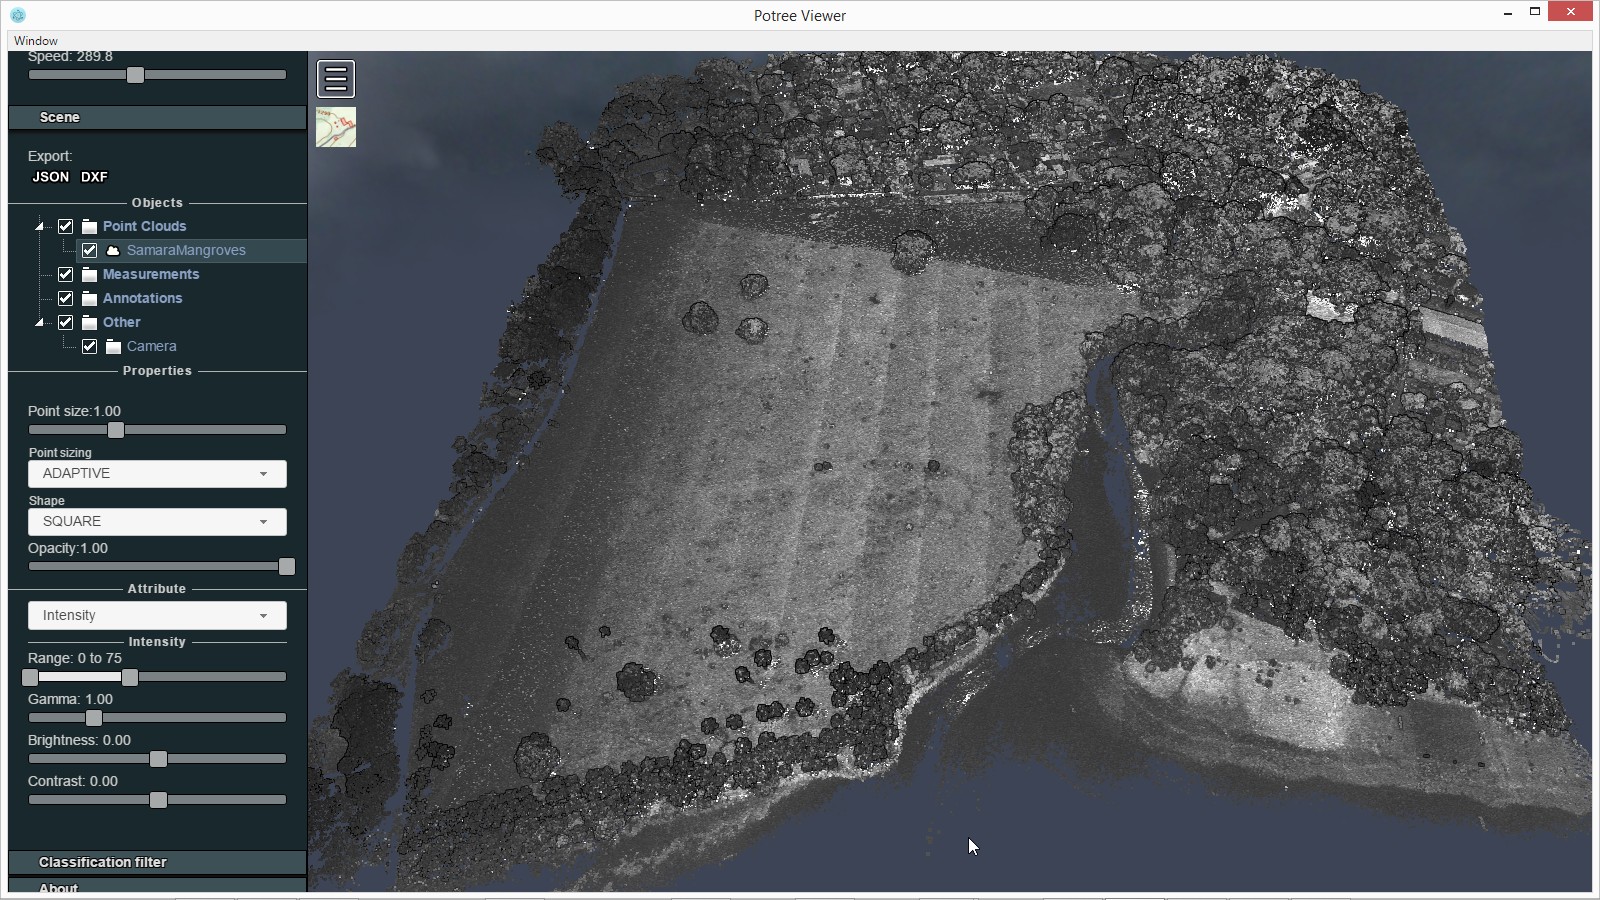This screenshot has width=1600, height=900.
Task: Maximize the Potree Viewer window
Action: coord(1535,12)
